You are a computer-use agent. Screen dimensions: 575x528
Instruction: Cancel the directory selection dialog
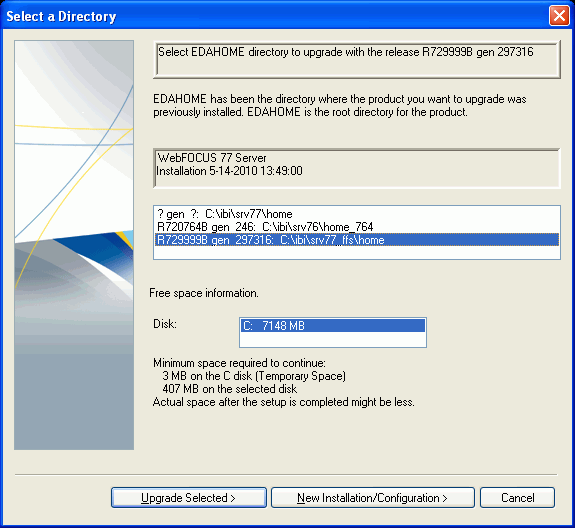[517, 498]
